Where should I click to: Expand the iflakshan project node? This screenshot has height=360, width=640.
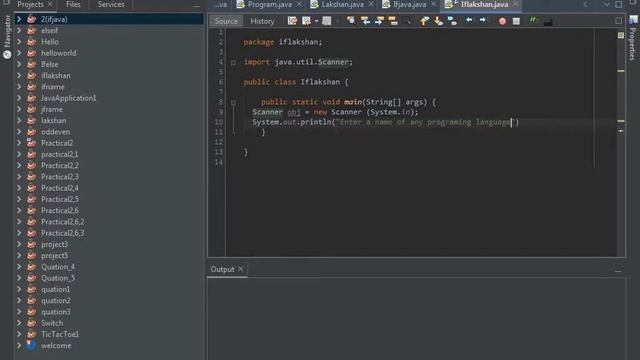point(19,76)
